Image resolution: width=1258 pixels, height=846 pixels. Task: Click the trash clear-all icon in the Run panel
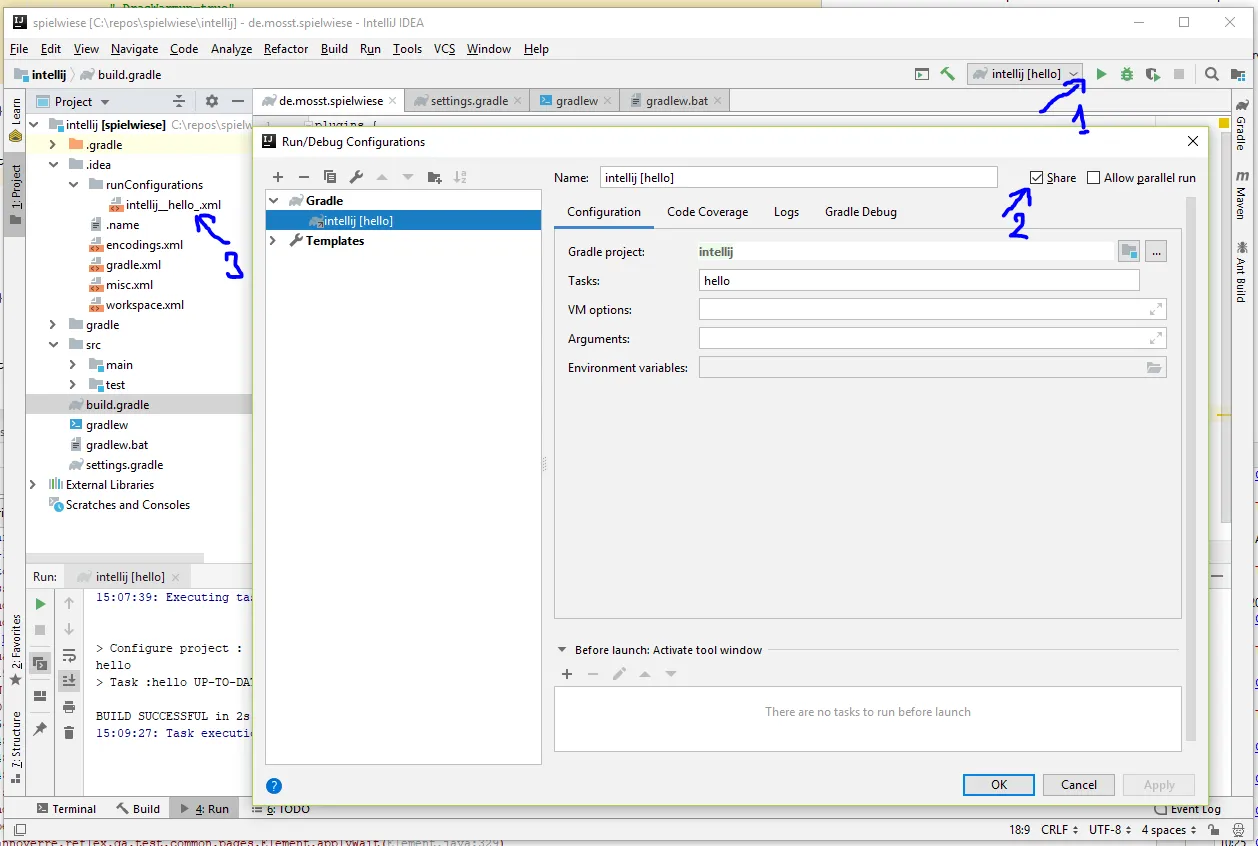[x=69, y=733]
